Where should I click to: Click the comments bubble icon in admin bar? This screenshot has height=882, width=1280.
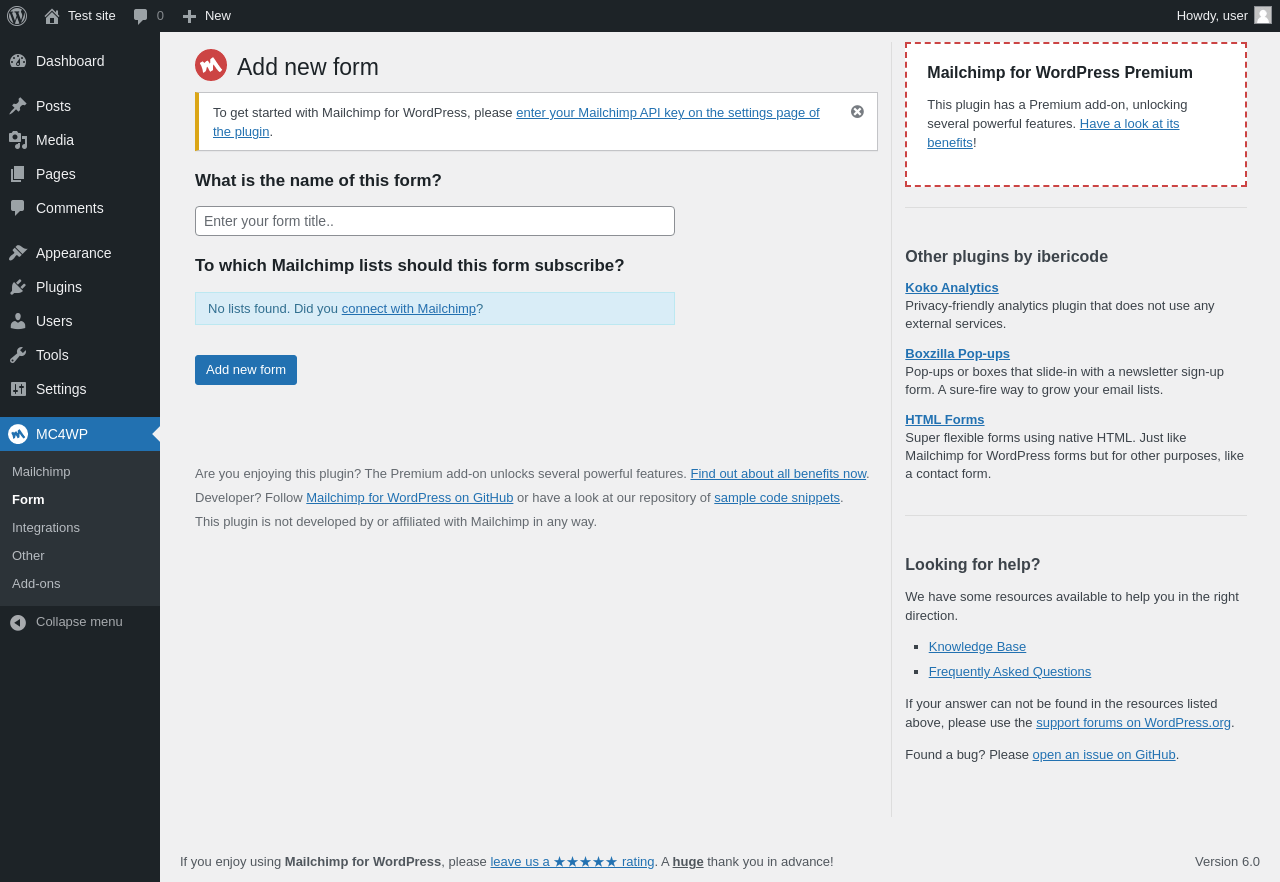(141, 16)
